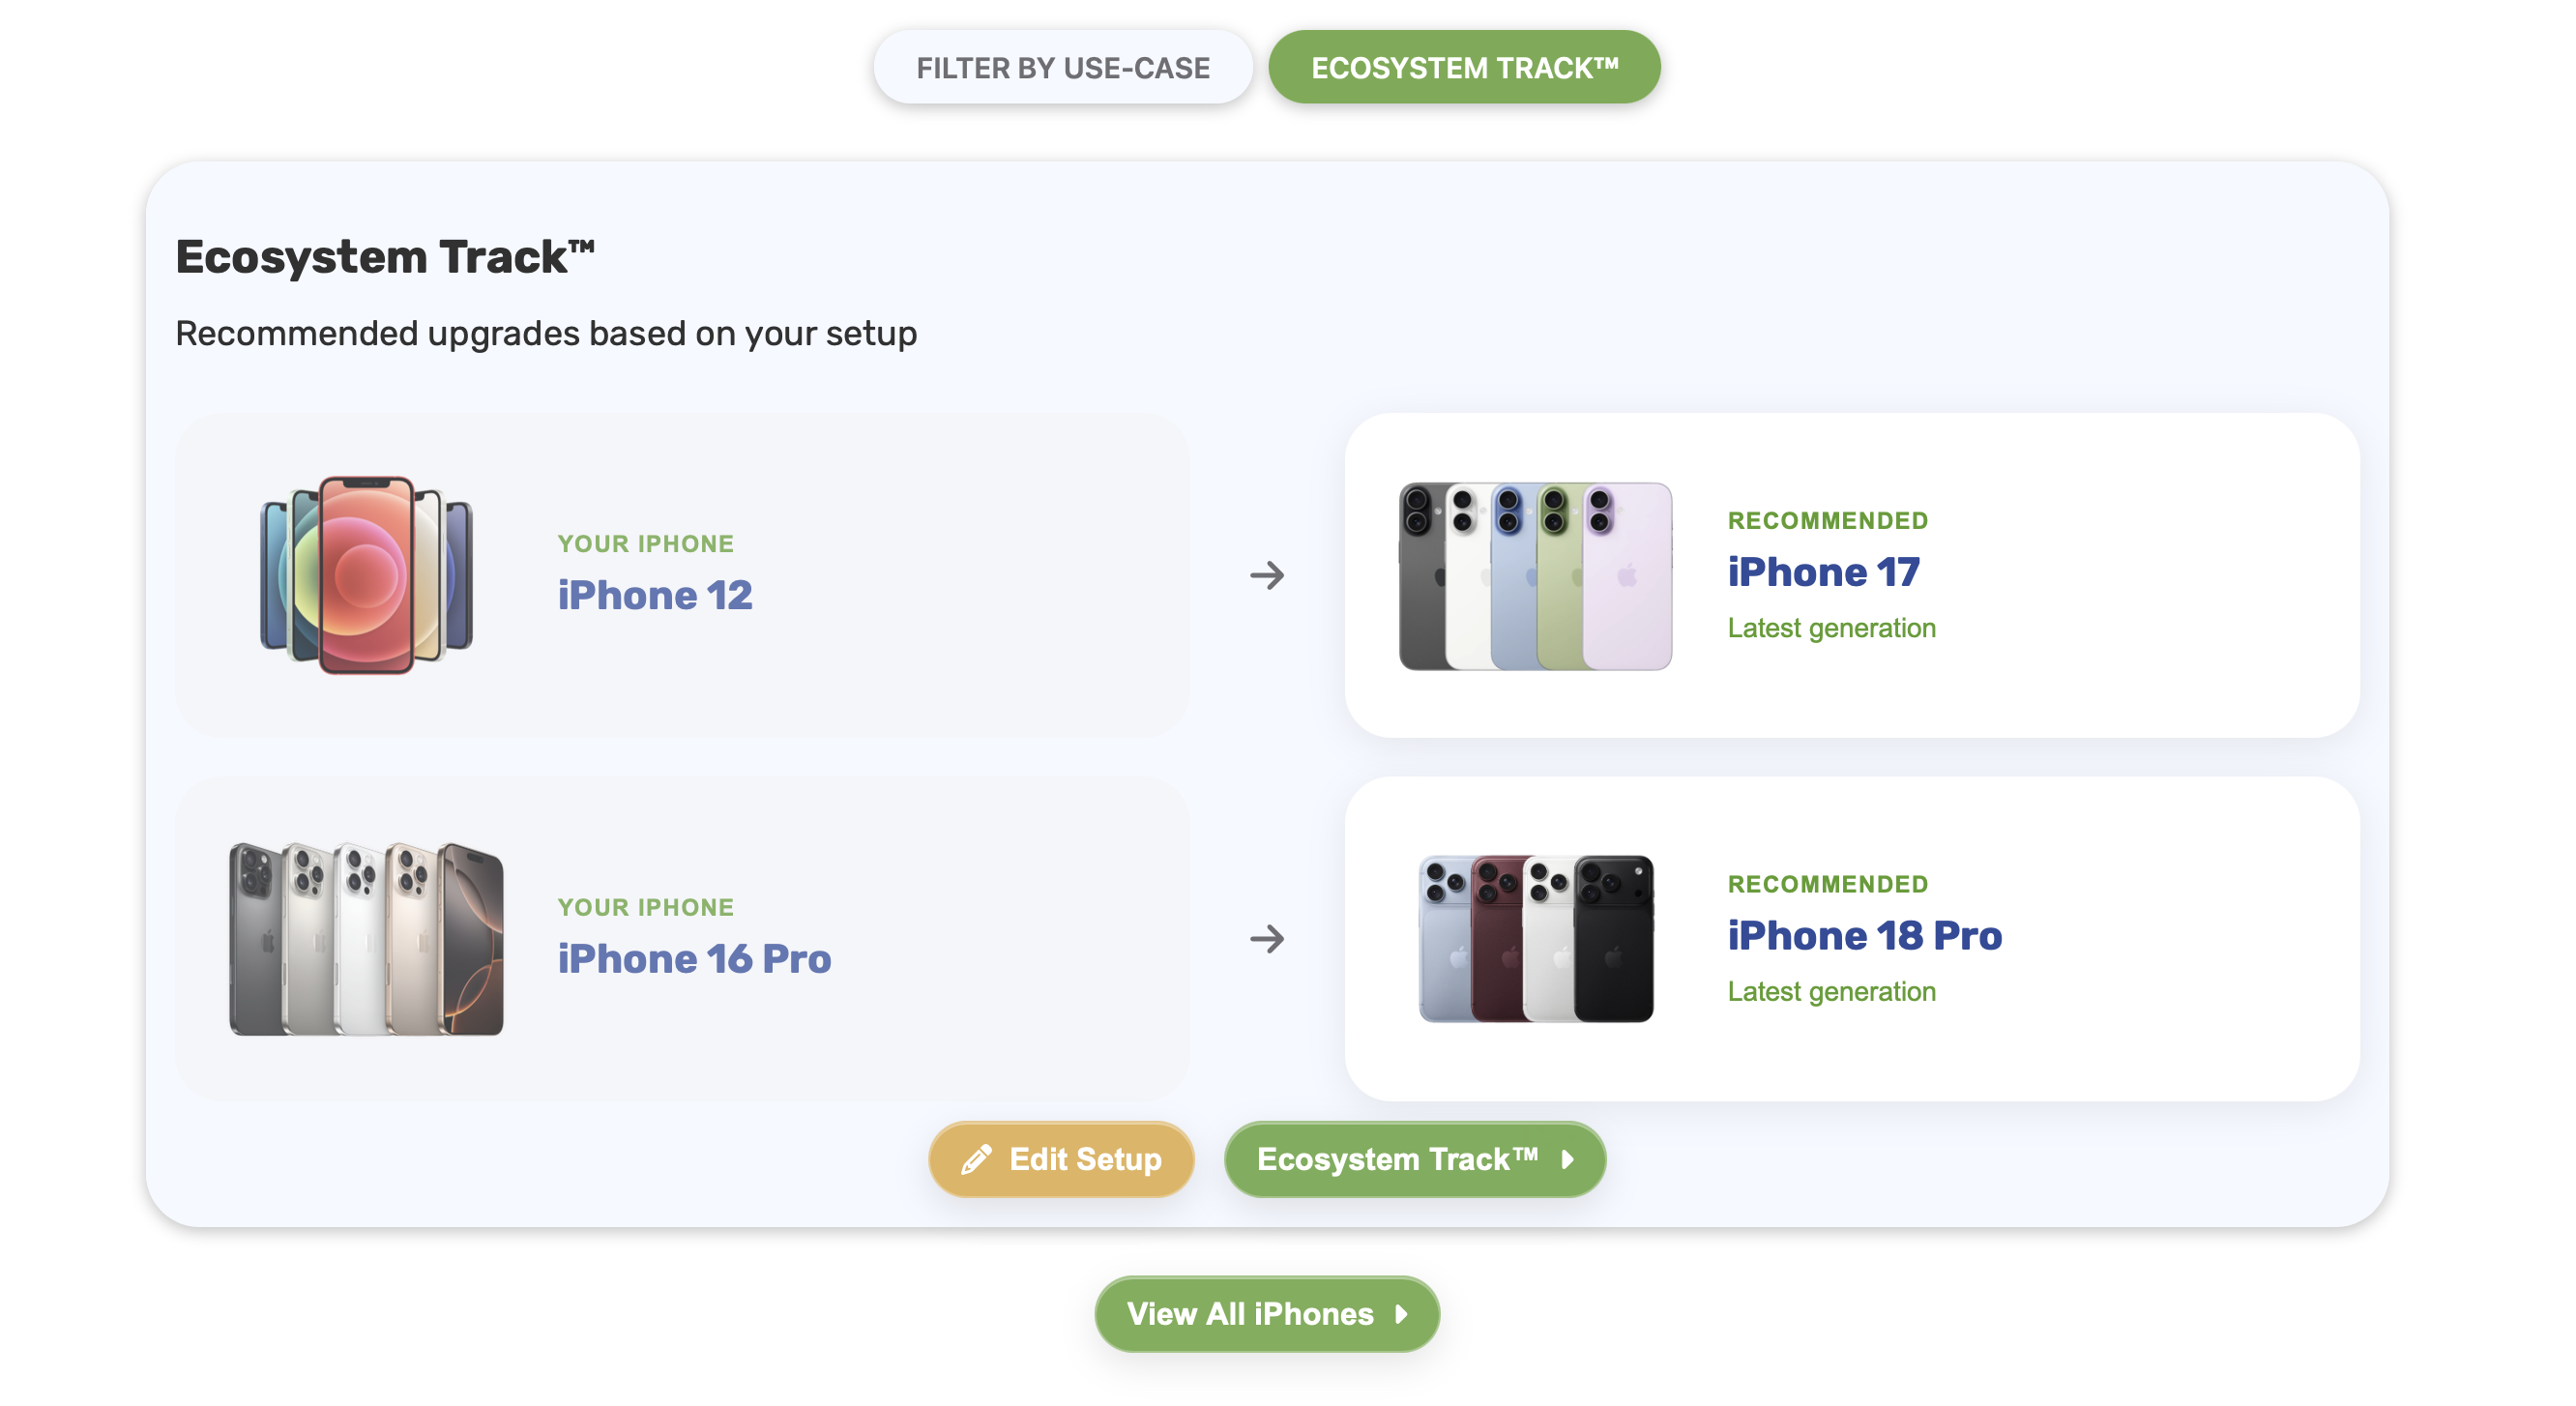Image resolution: width=2576 pixels, height=1406 pixels.
Task: Click the arrow icon after iPhone 12
Action: point(1267,575)
